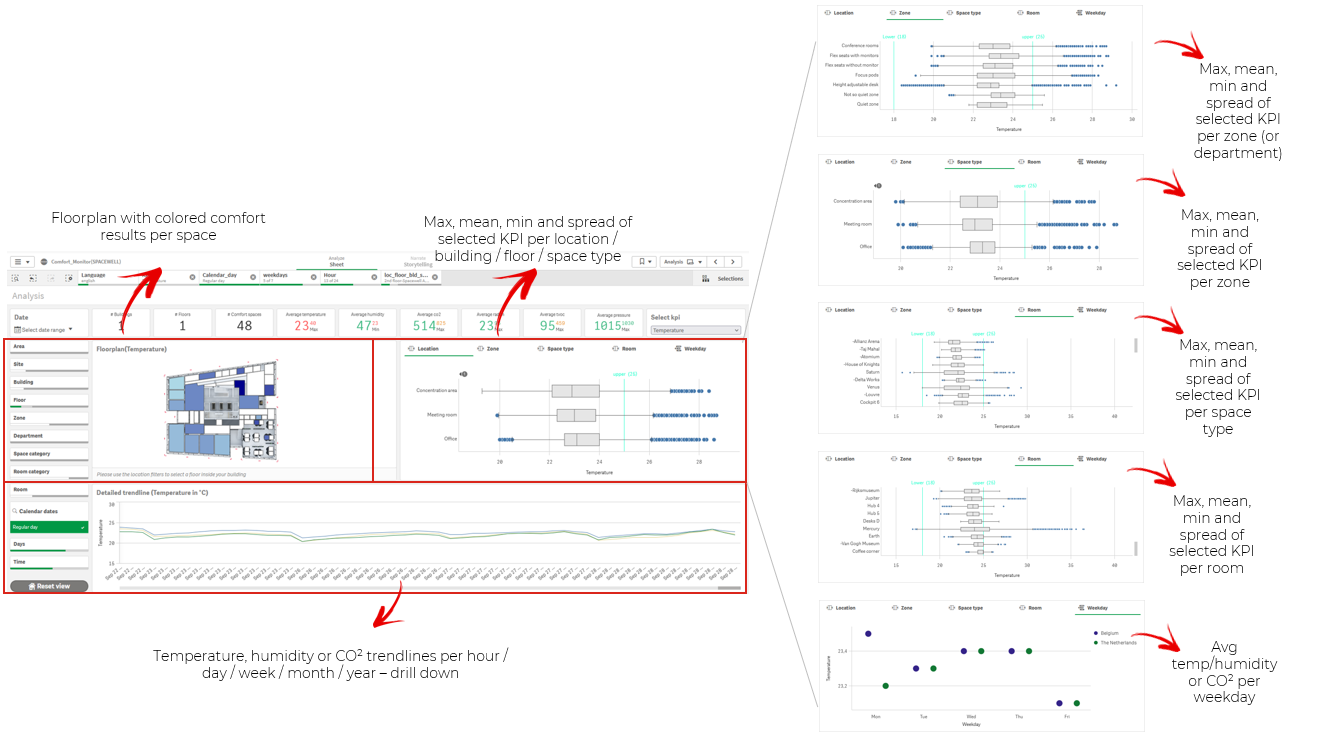Open the Selections tool grid icon
This screenshot has height=741, width=1319.
click(x=706, y=279)
